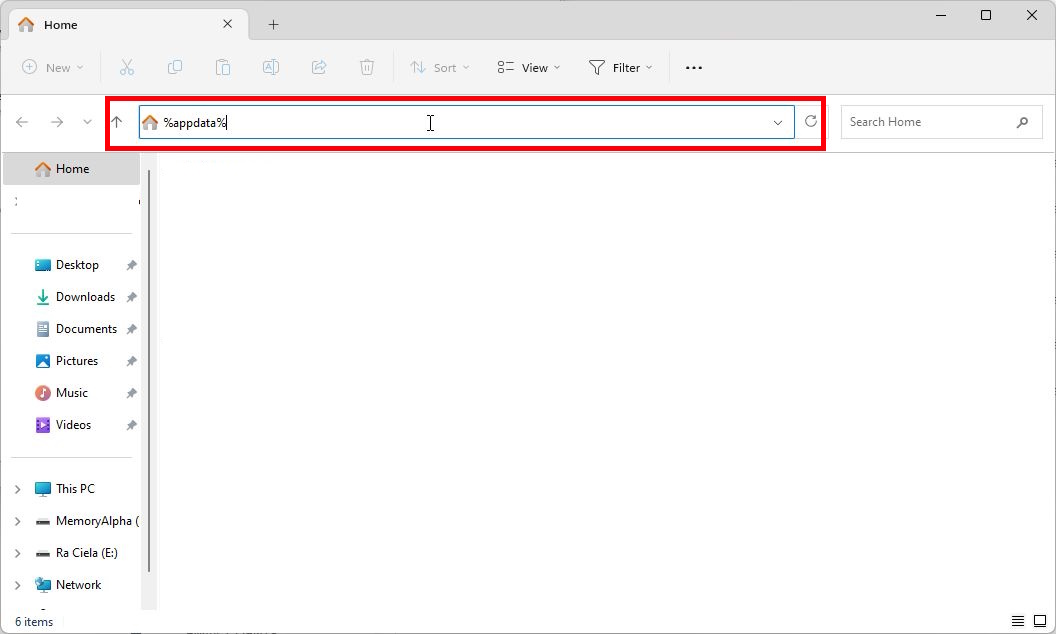Viewport: 1056px width, 634px height.
Task: Click the Delete trash can icon
Action: coord(367,67)
